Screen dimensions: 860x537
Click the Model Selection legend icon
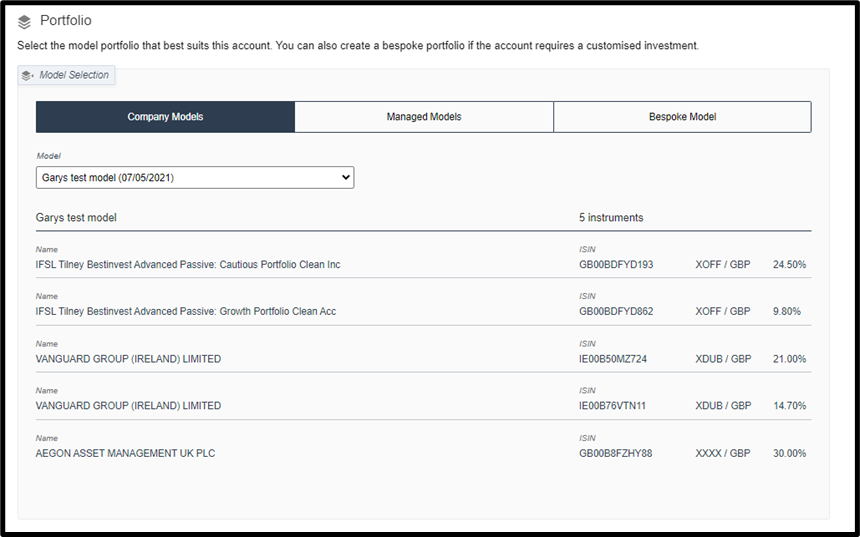[x=27, y=75]
